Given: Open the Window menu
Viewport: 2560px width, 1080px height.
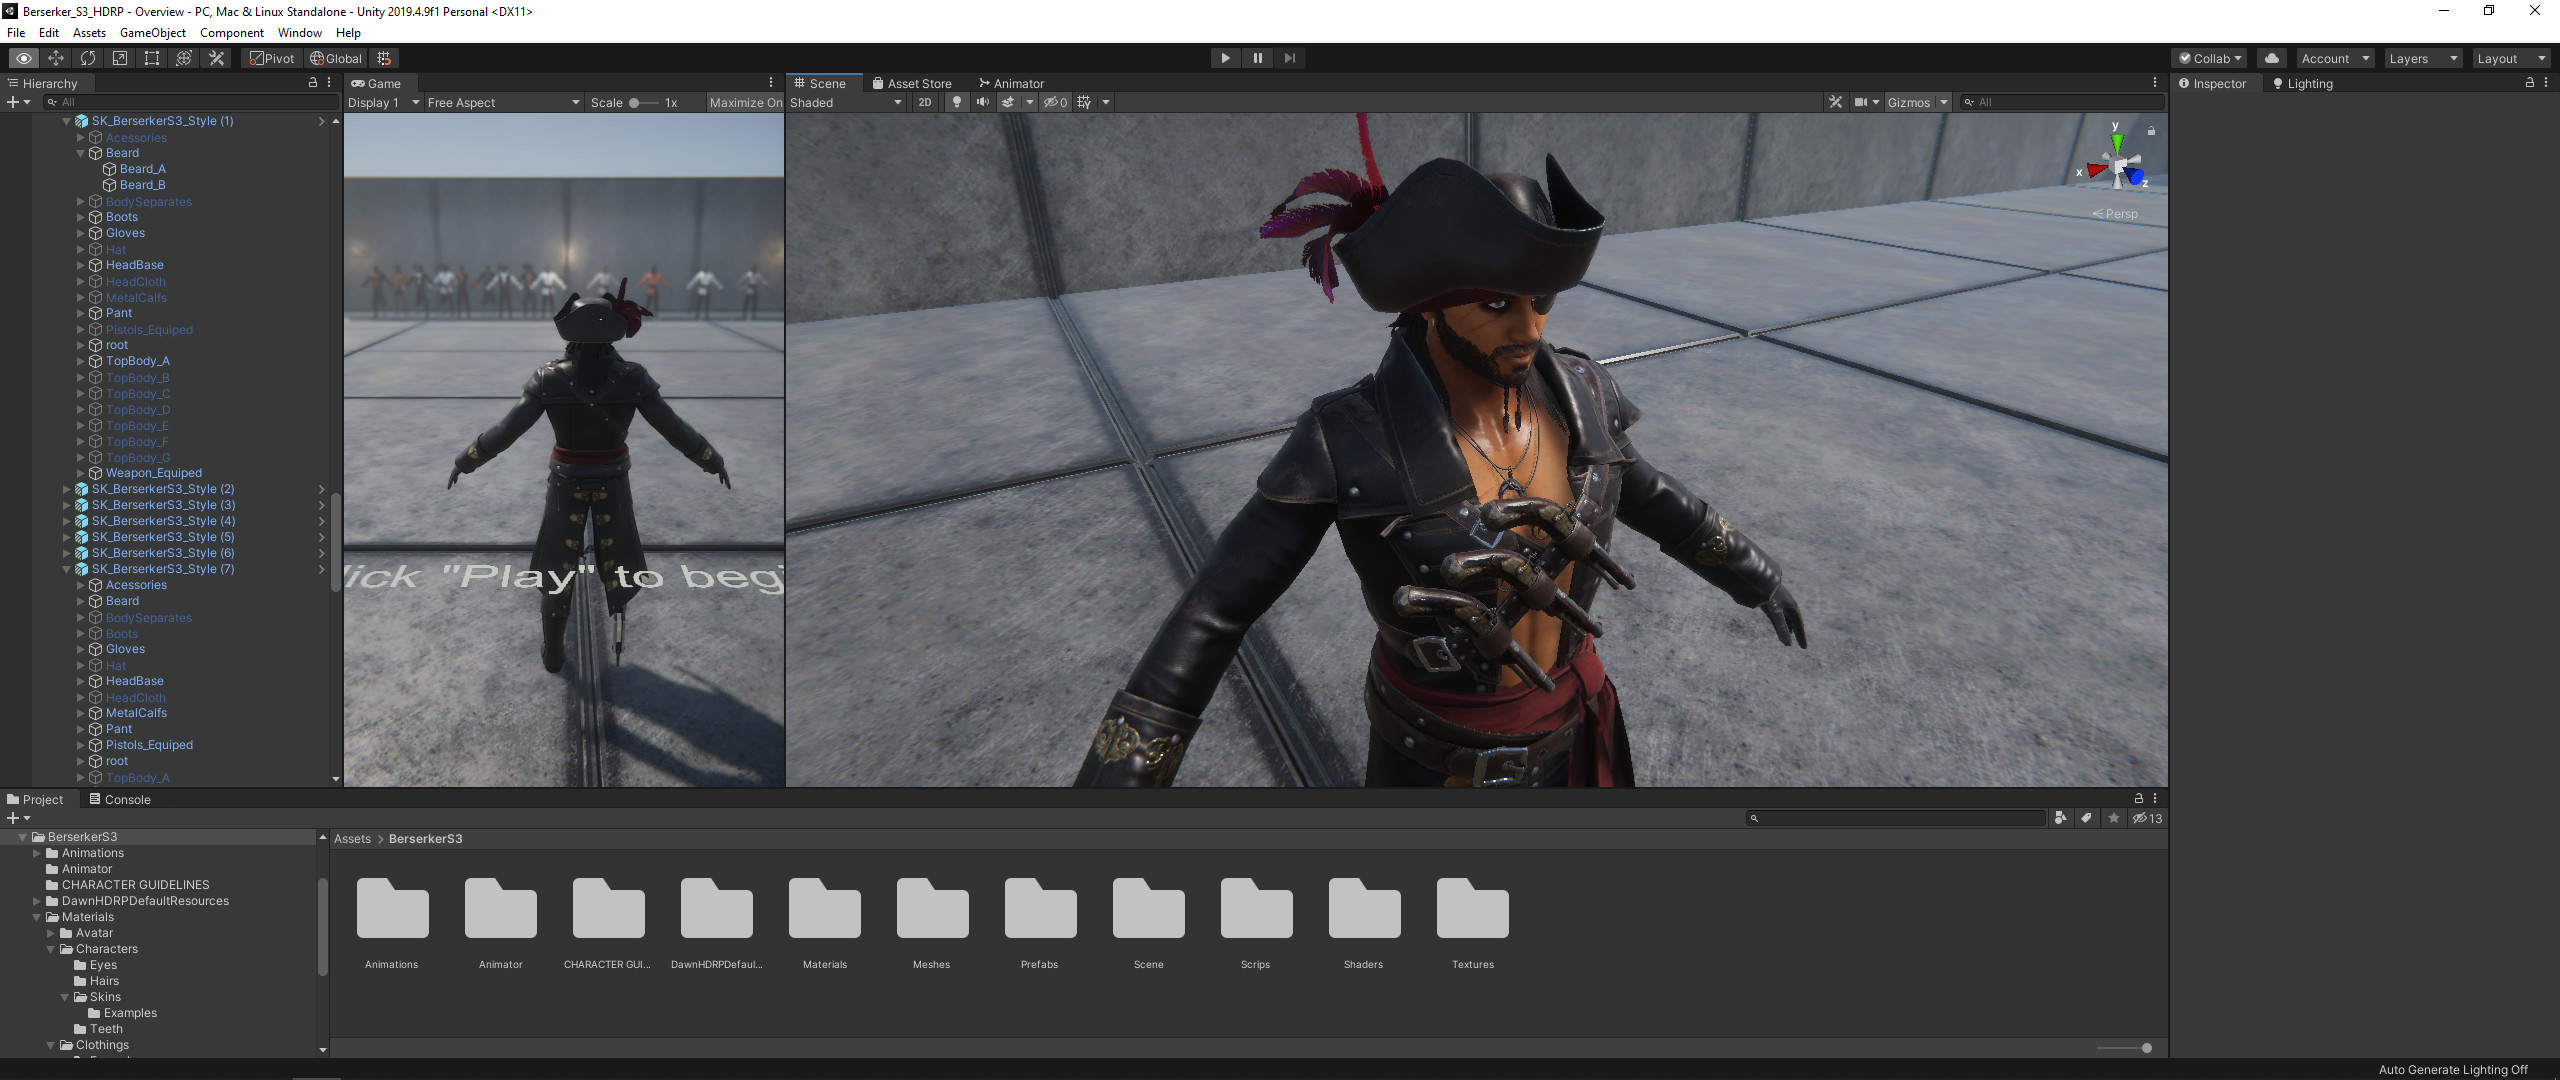Looking at the screenshot, I should pyautogui.click(x=299, y=32).
